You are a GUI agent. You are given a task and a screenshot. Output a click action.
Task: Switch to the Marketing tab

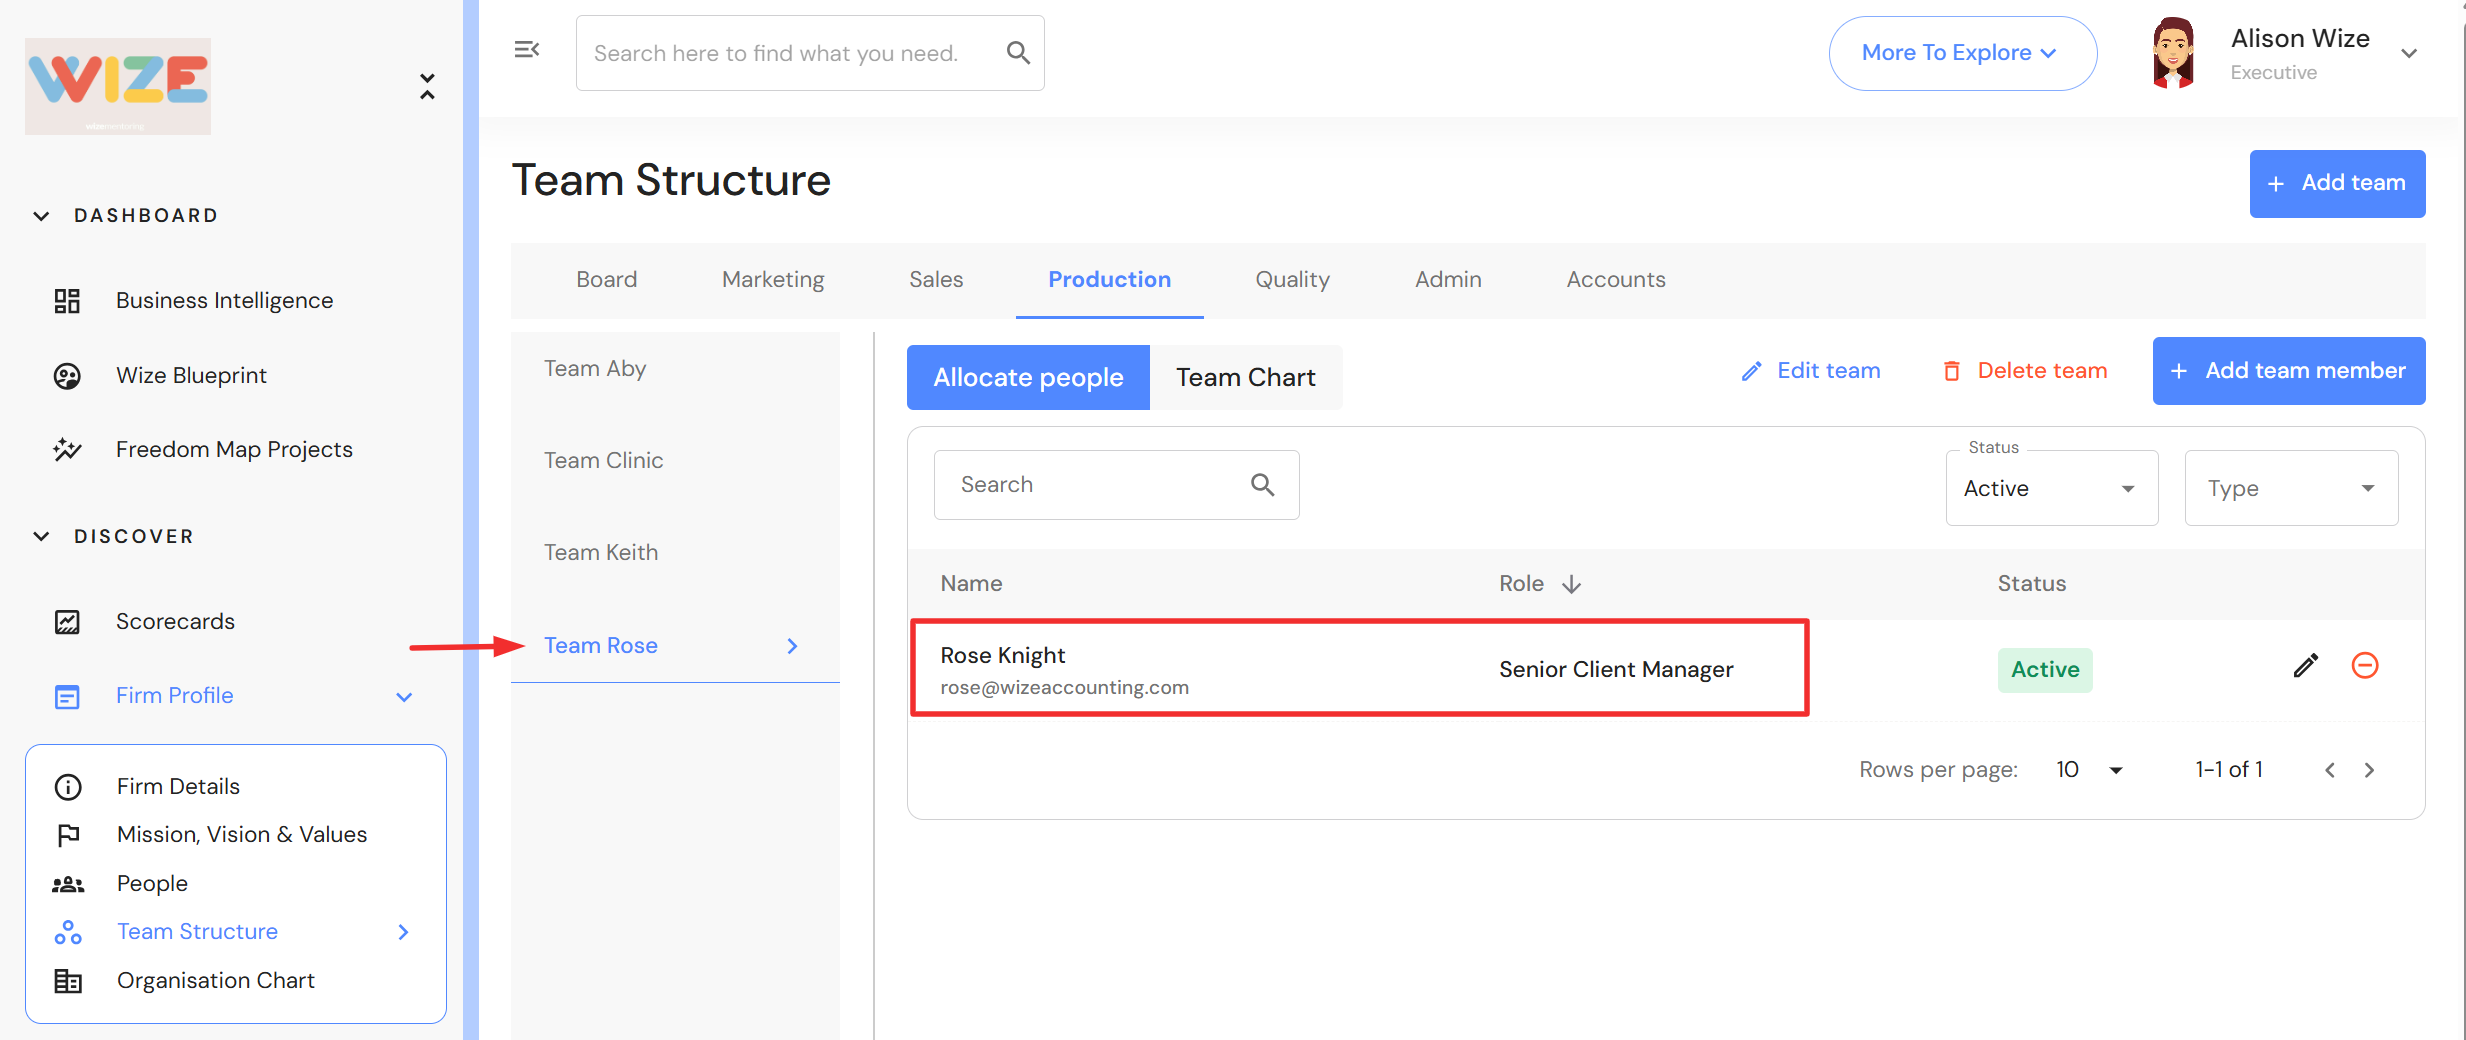[773, 280]
